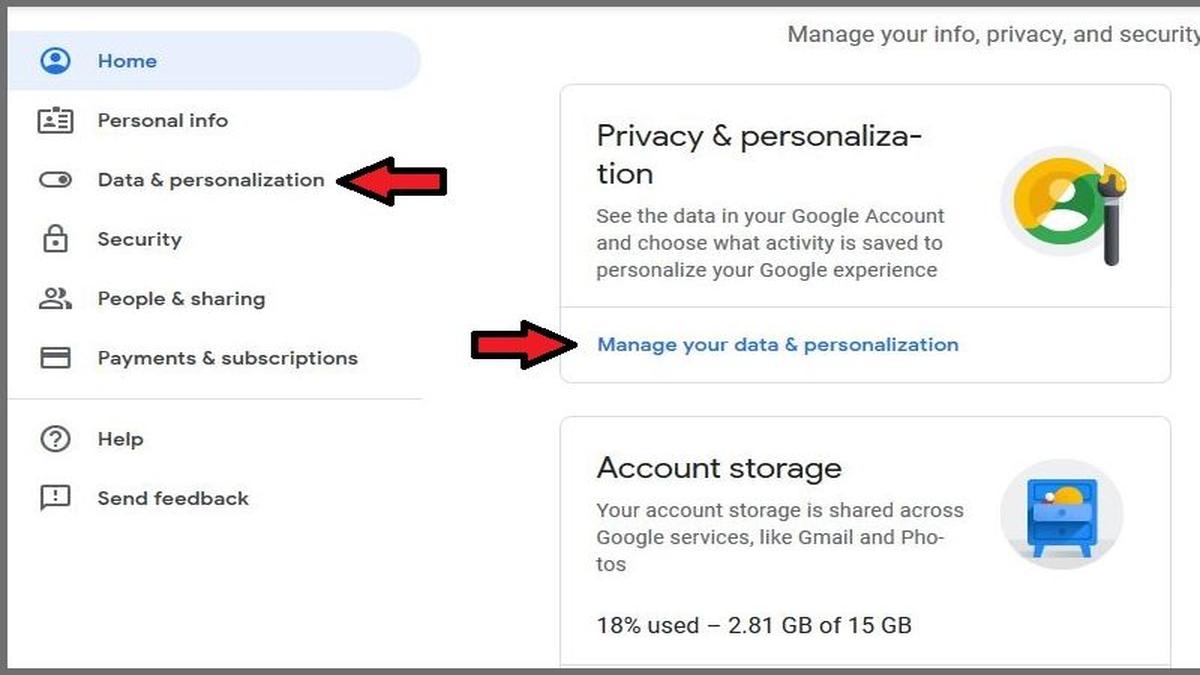Open Security via the padlock icon

coord(57,239)
